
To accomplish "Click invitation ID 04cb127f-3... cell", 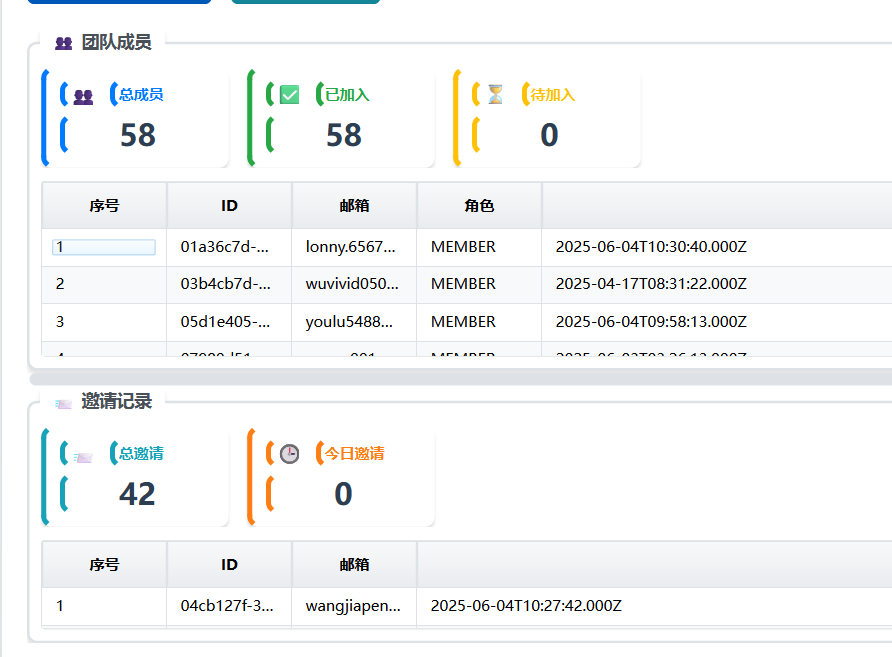I will click(x=229, y=606).
